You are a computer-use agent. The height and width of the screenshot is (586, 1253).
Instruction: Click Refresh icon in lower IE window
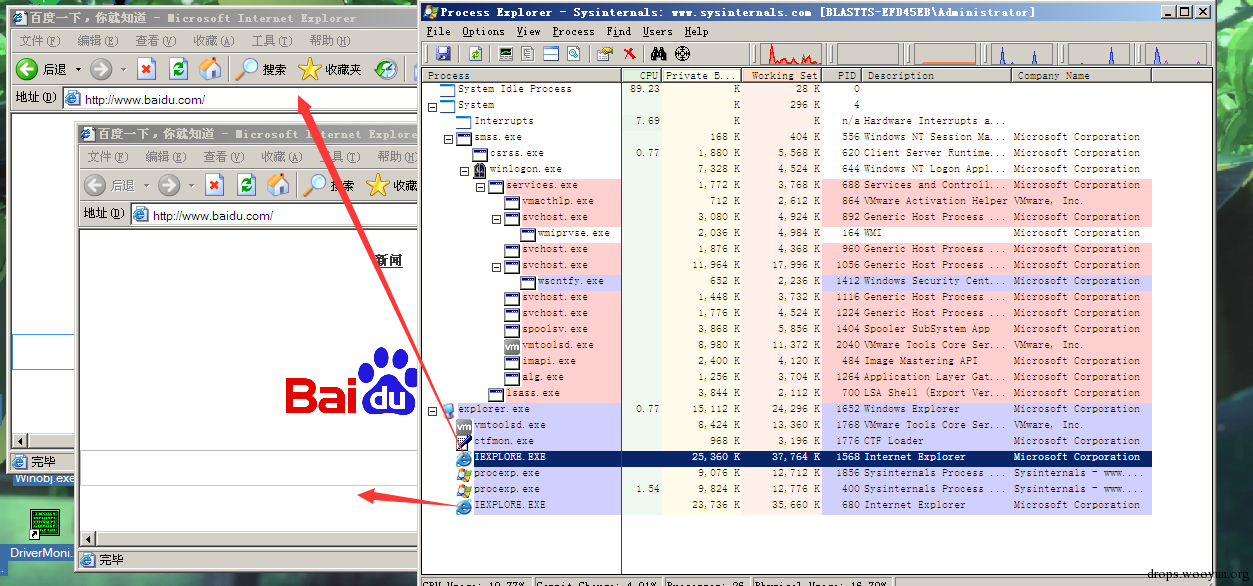(x=246, y=185)
